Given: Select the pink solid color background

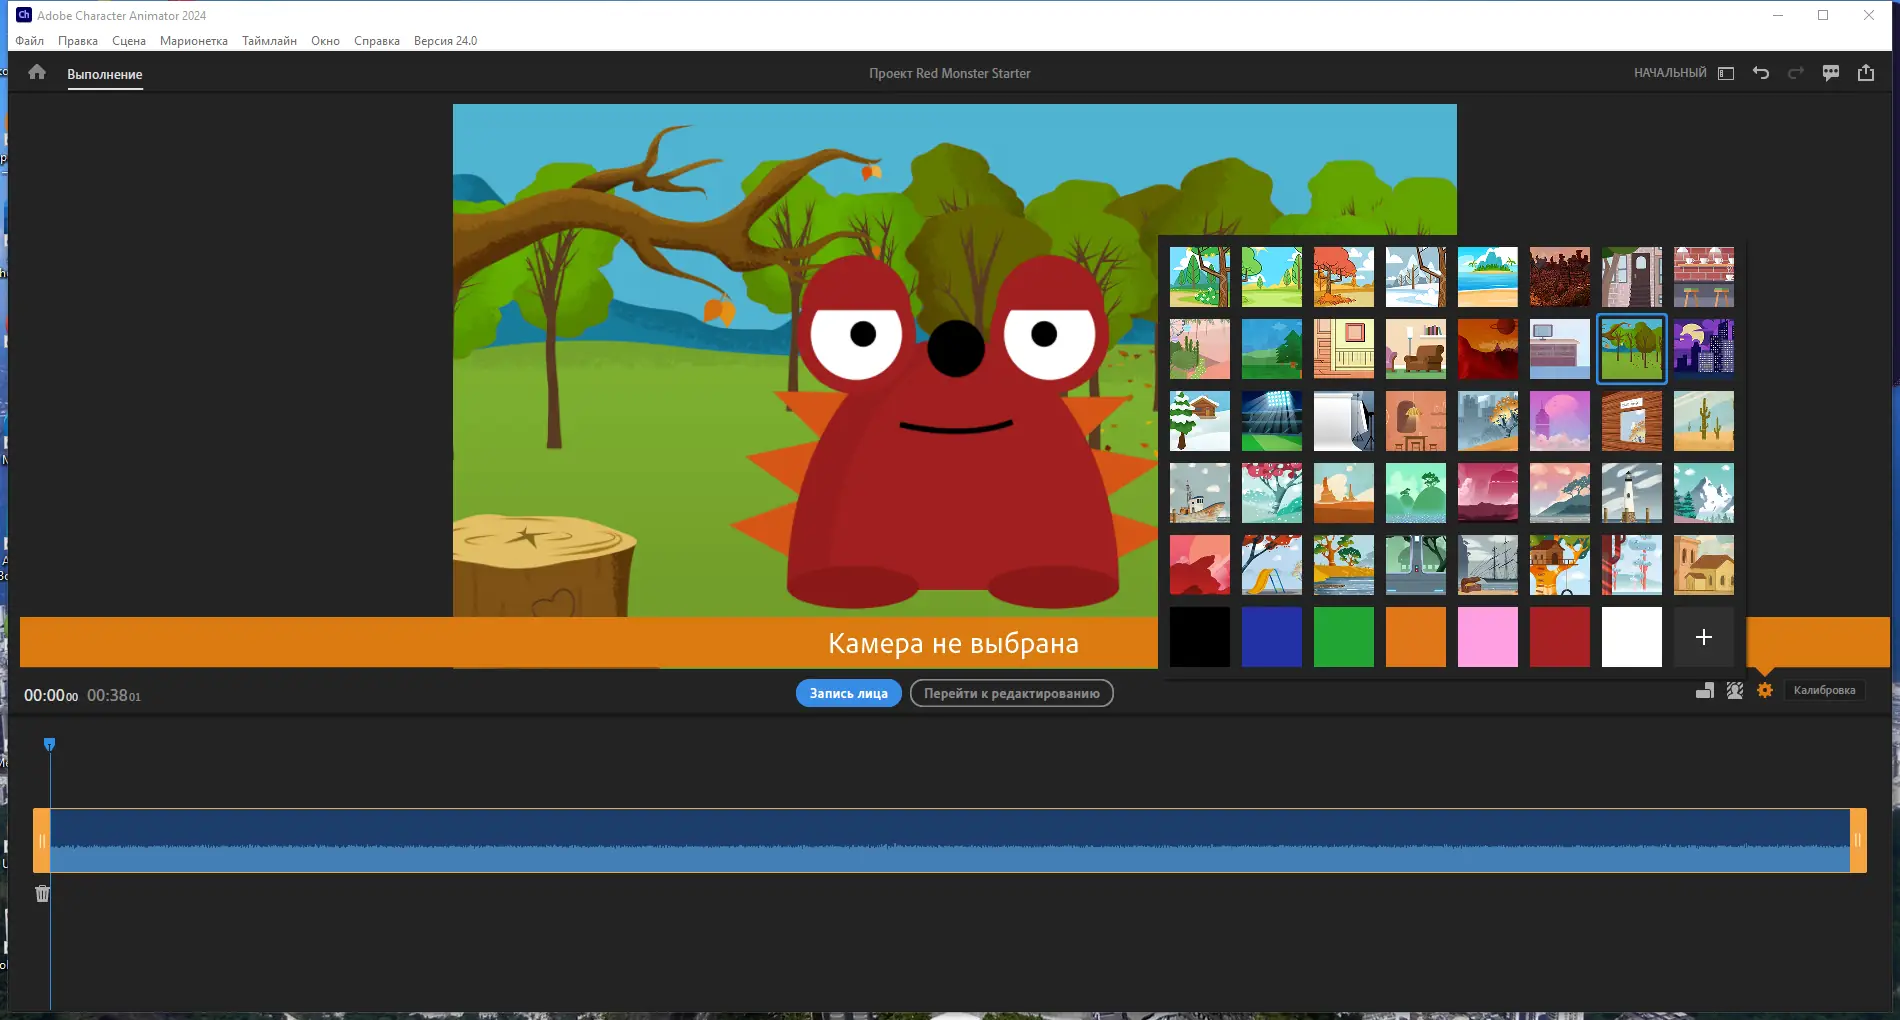Looking at the screenshot, I should (x=1488, y=637).
